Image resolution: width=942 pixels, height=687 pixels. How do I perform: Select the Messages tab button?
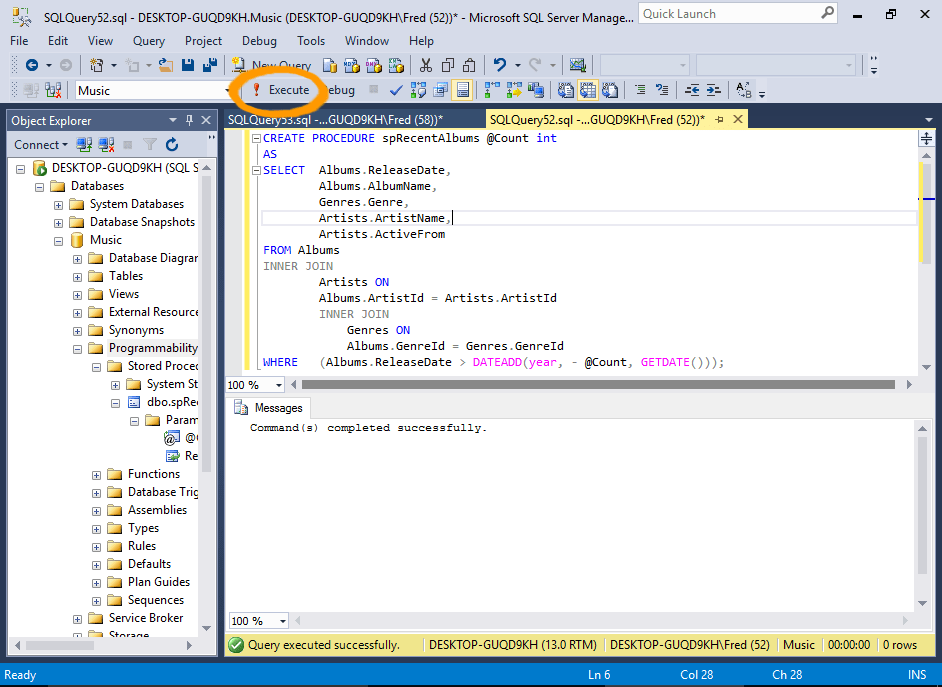pyautogui.click(x=268, y=407)
